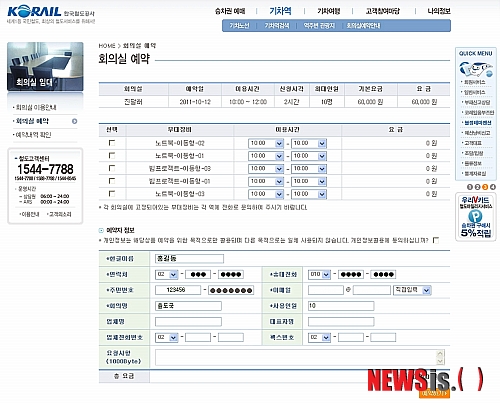Go to quick menu page 1

(x=470, y=187)
